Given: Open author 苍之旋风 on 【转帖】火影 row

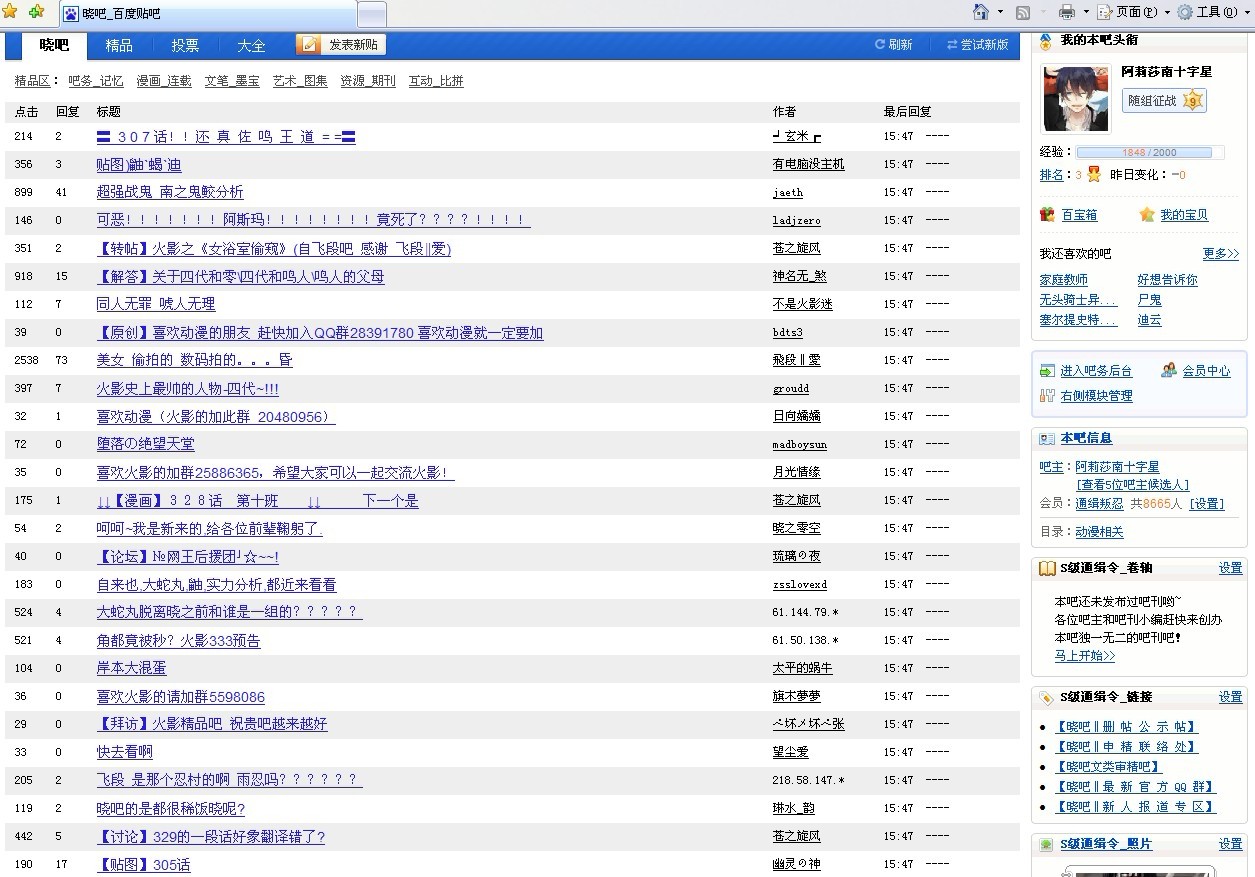Looking at the screenshot, I should (x=796, y=248).
